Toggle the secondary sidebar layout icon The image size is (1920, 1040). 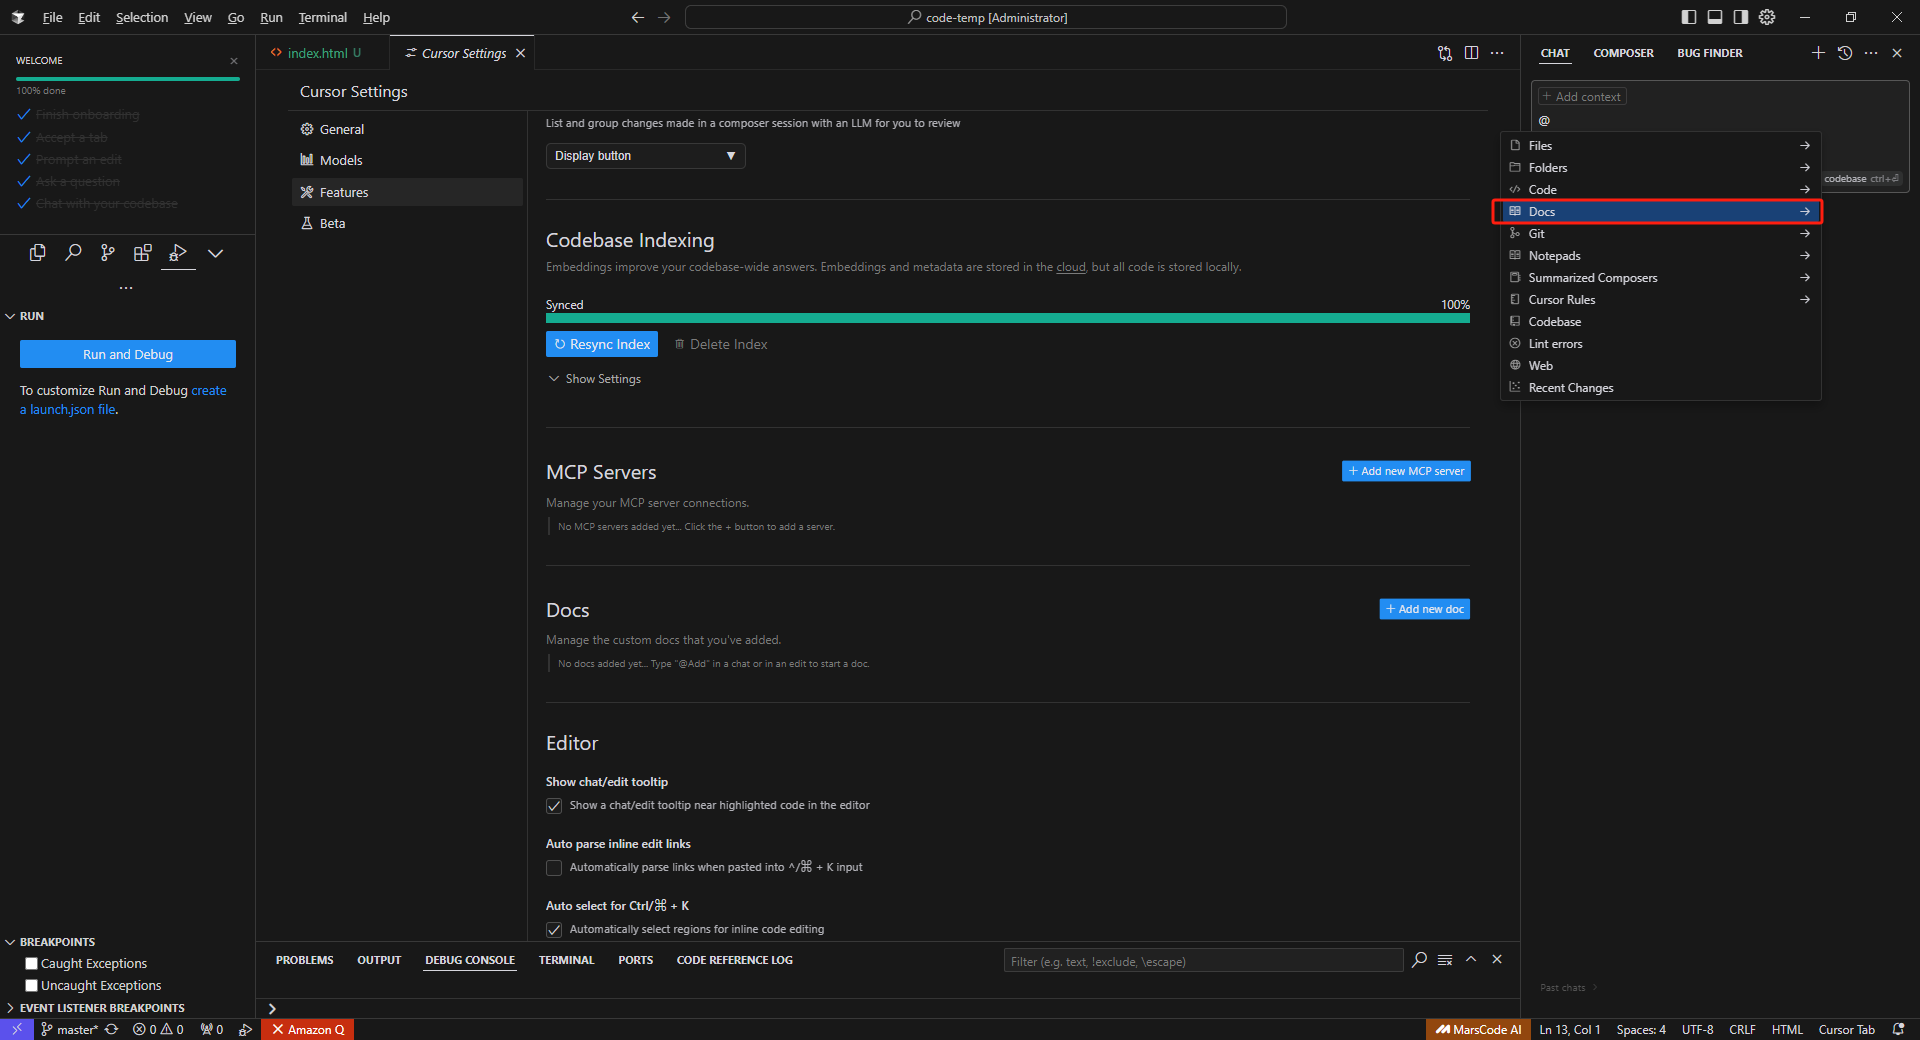point(1741,17)
